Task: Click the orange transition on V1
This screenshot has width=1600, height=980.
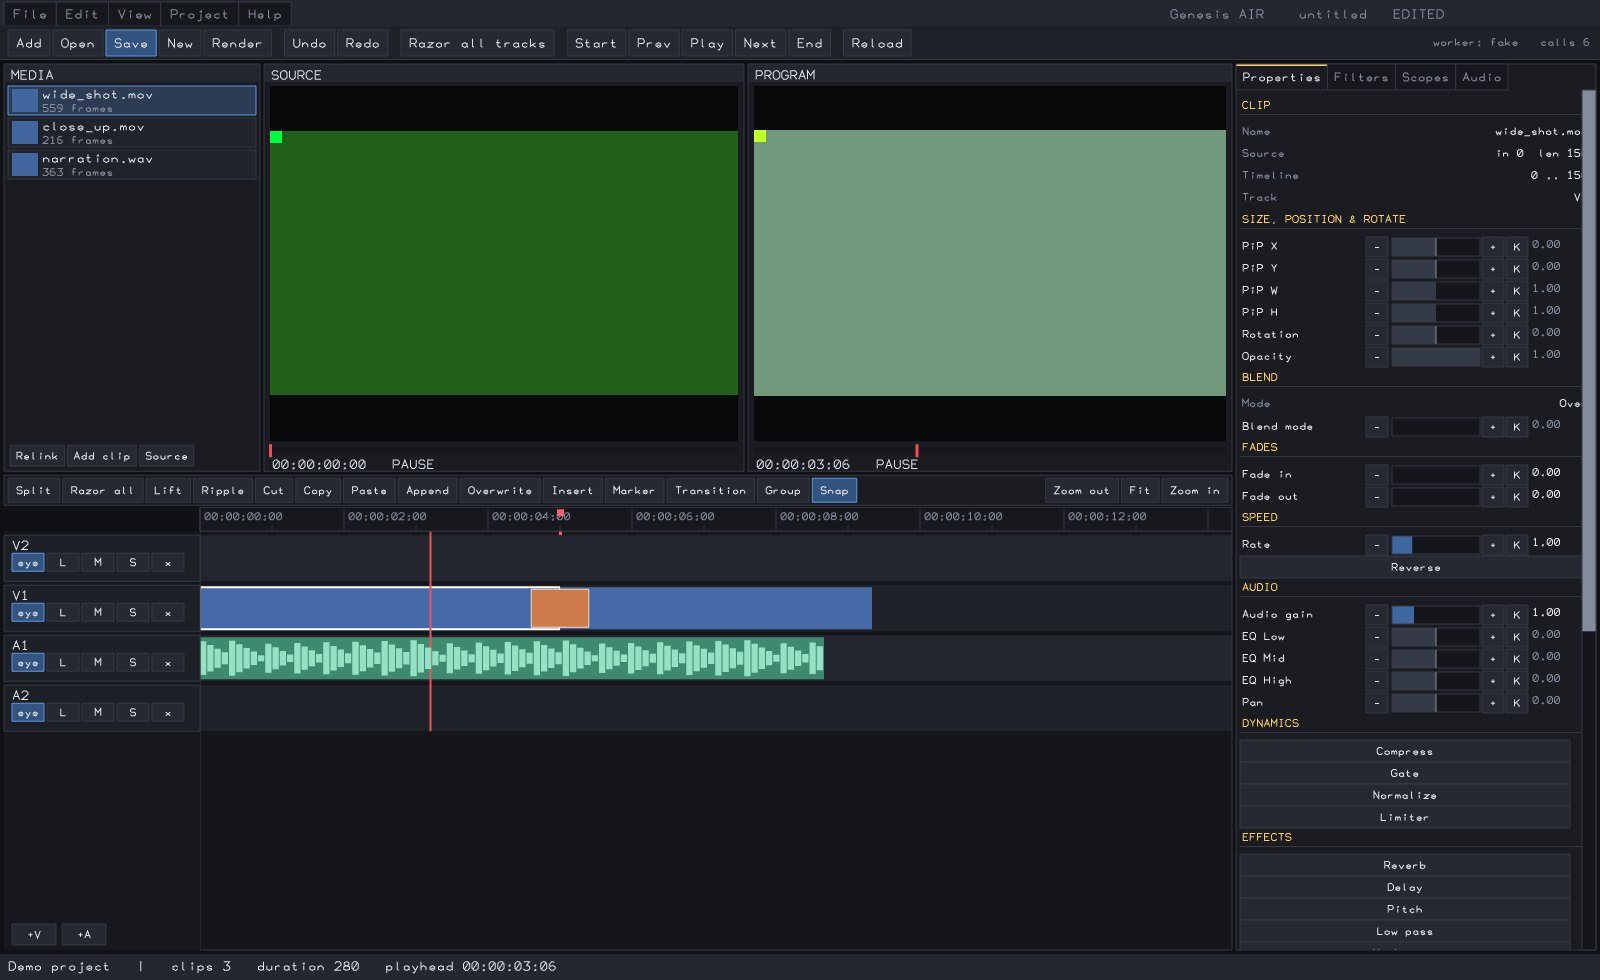Action: coord(560,608)
